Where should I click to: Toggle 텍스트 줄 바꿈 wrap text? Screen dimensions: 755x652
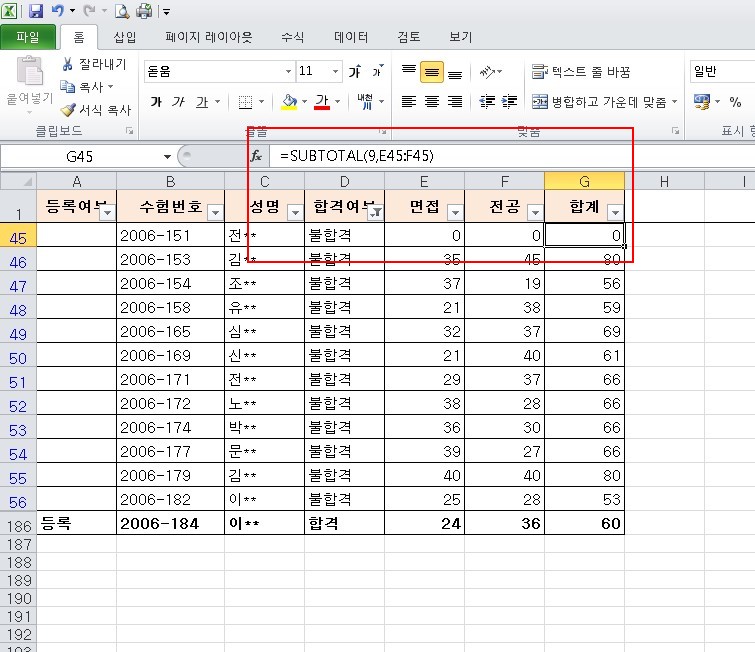(581, 72)
